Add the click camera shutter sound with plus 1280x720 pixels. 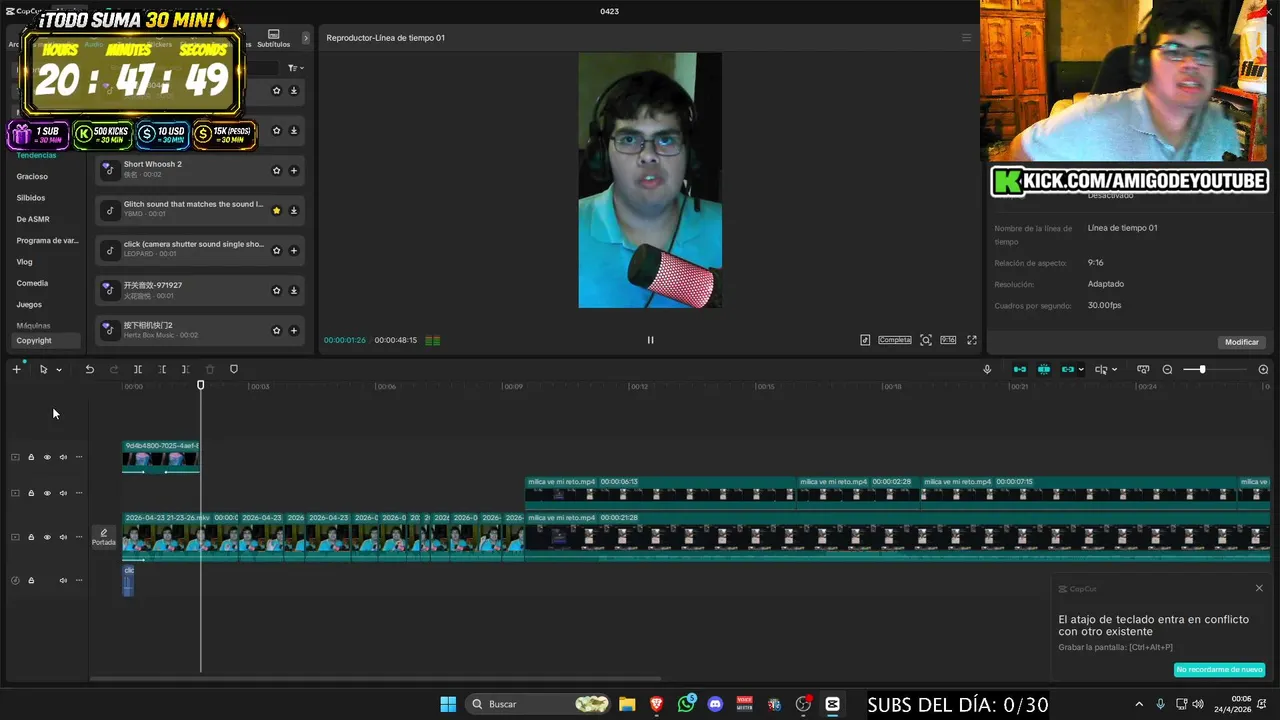tap(294, 250)
